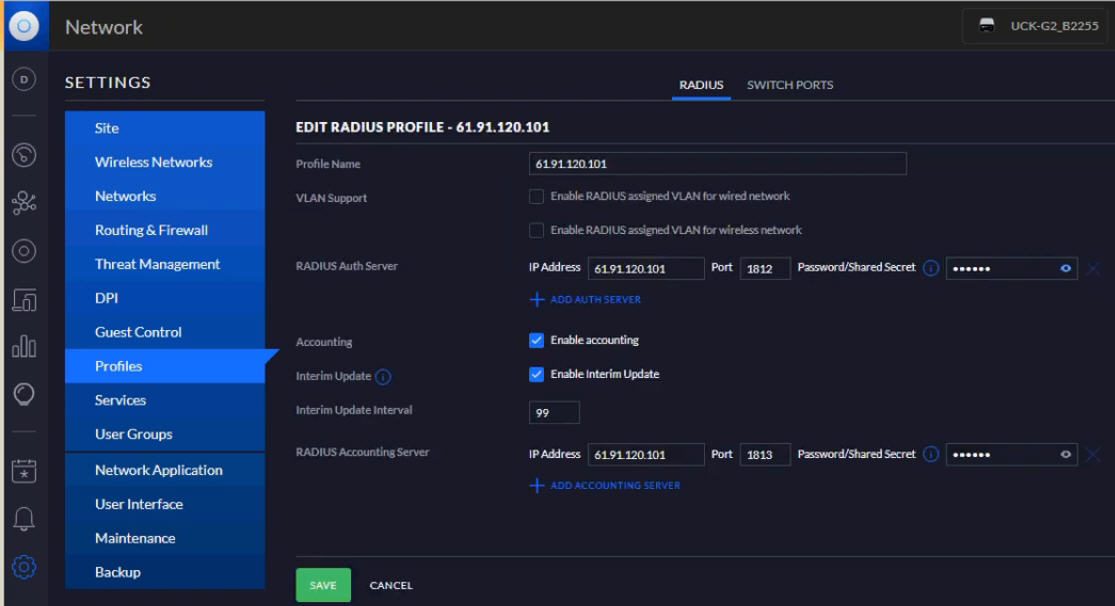Click the green Save button
The width and height of the screenshot is (1115, 606).
pyautogui.click(x=323, y=585)
